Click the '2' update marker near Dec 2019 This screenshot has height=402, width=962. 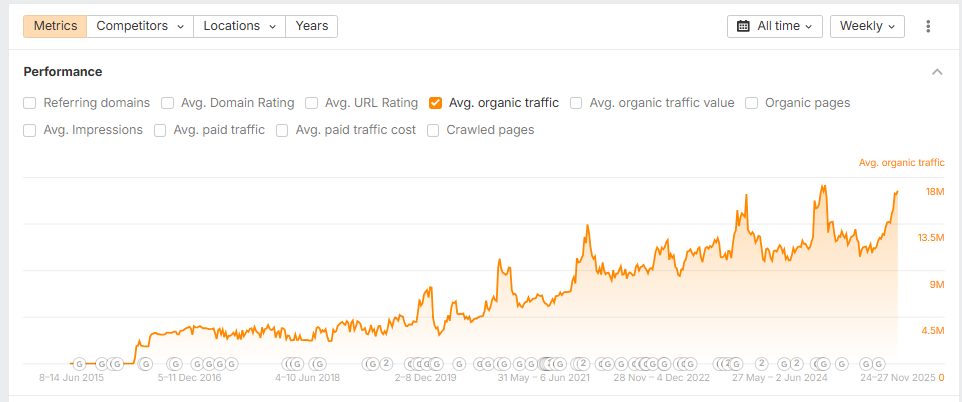(x=386, y=363)
